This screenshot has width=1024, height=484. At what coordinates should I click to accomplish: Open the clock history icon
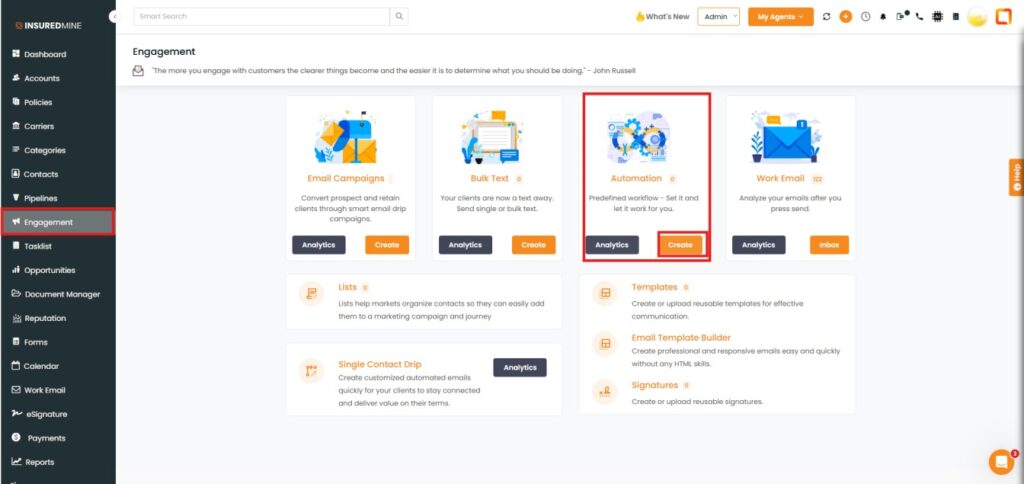pos(865,17)
